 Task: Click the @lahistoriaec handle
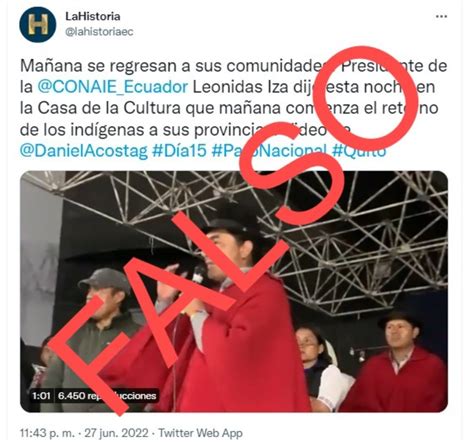point(99,32)
